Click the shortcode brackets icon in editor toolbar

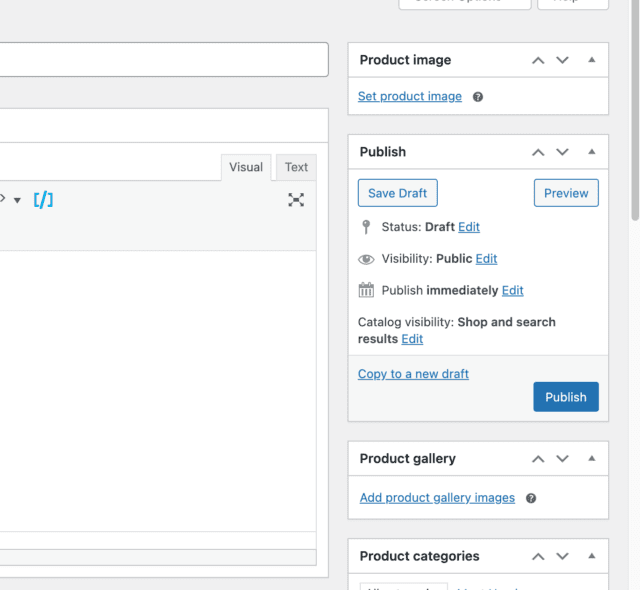(x=43, y=199)
